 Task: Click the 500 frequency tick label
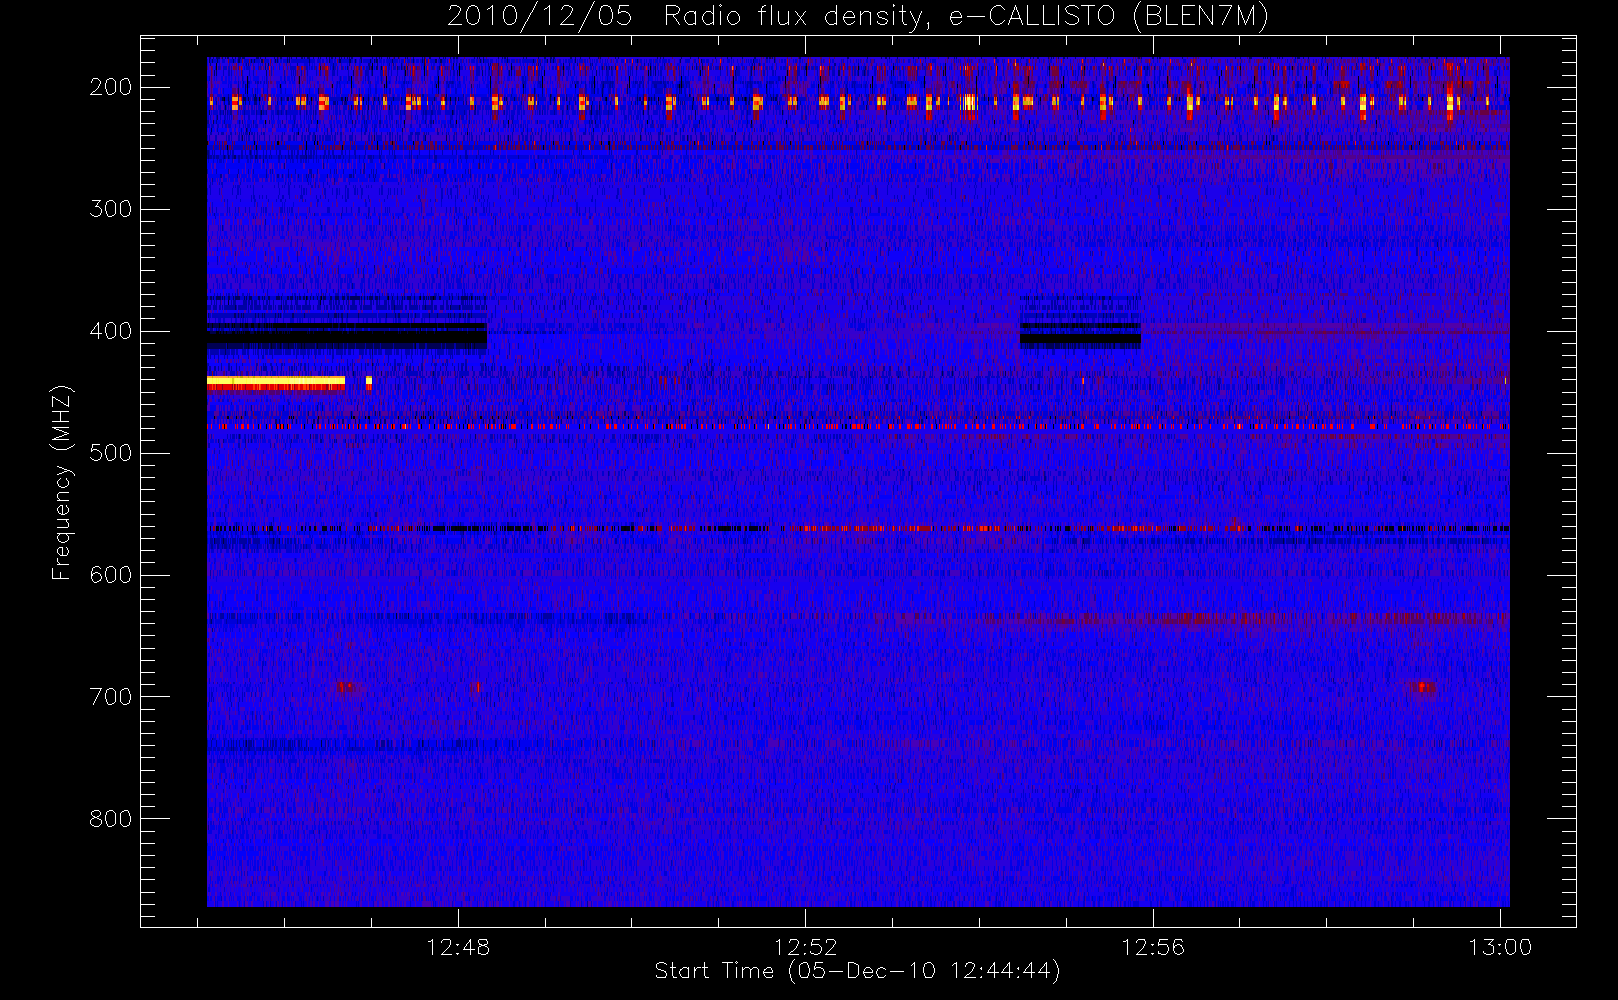(x=111, y=453)
